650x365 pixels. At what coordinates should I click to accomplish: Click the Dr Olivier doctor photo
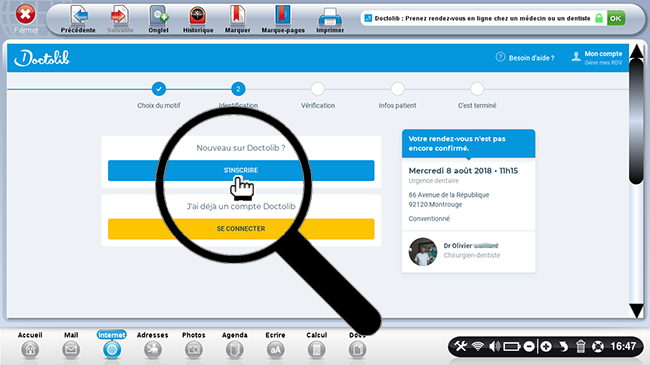click(x=422, y=251)
